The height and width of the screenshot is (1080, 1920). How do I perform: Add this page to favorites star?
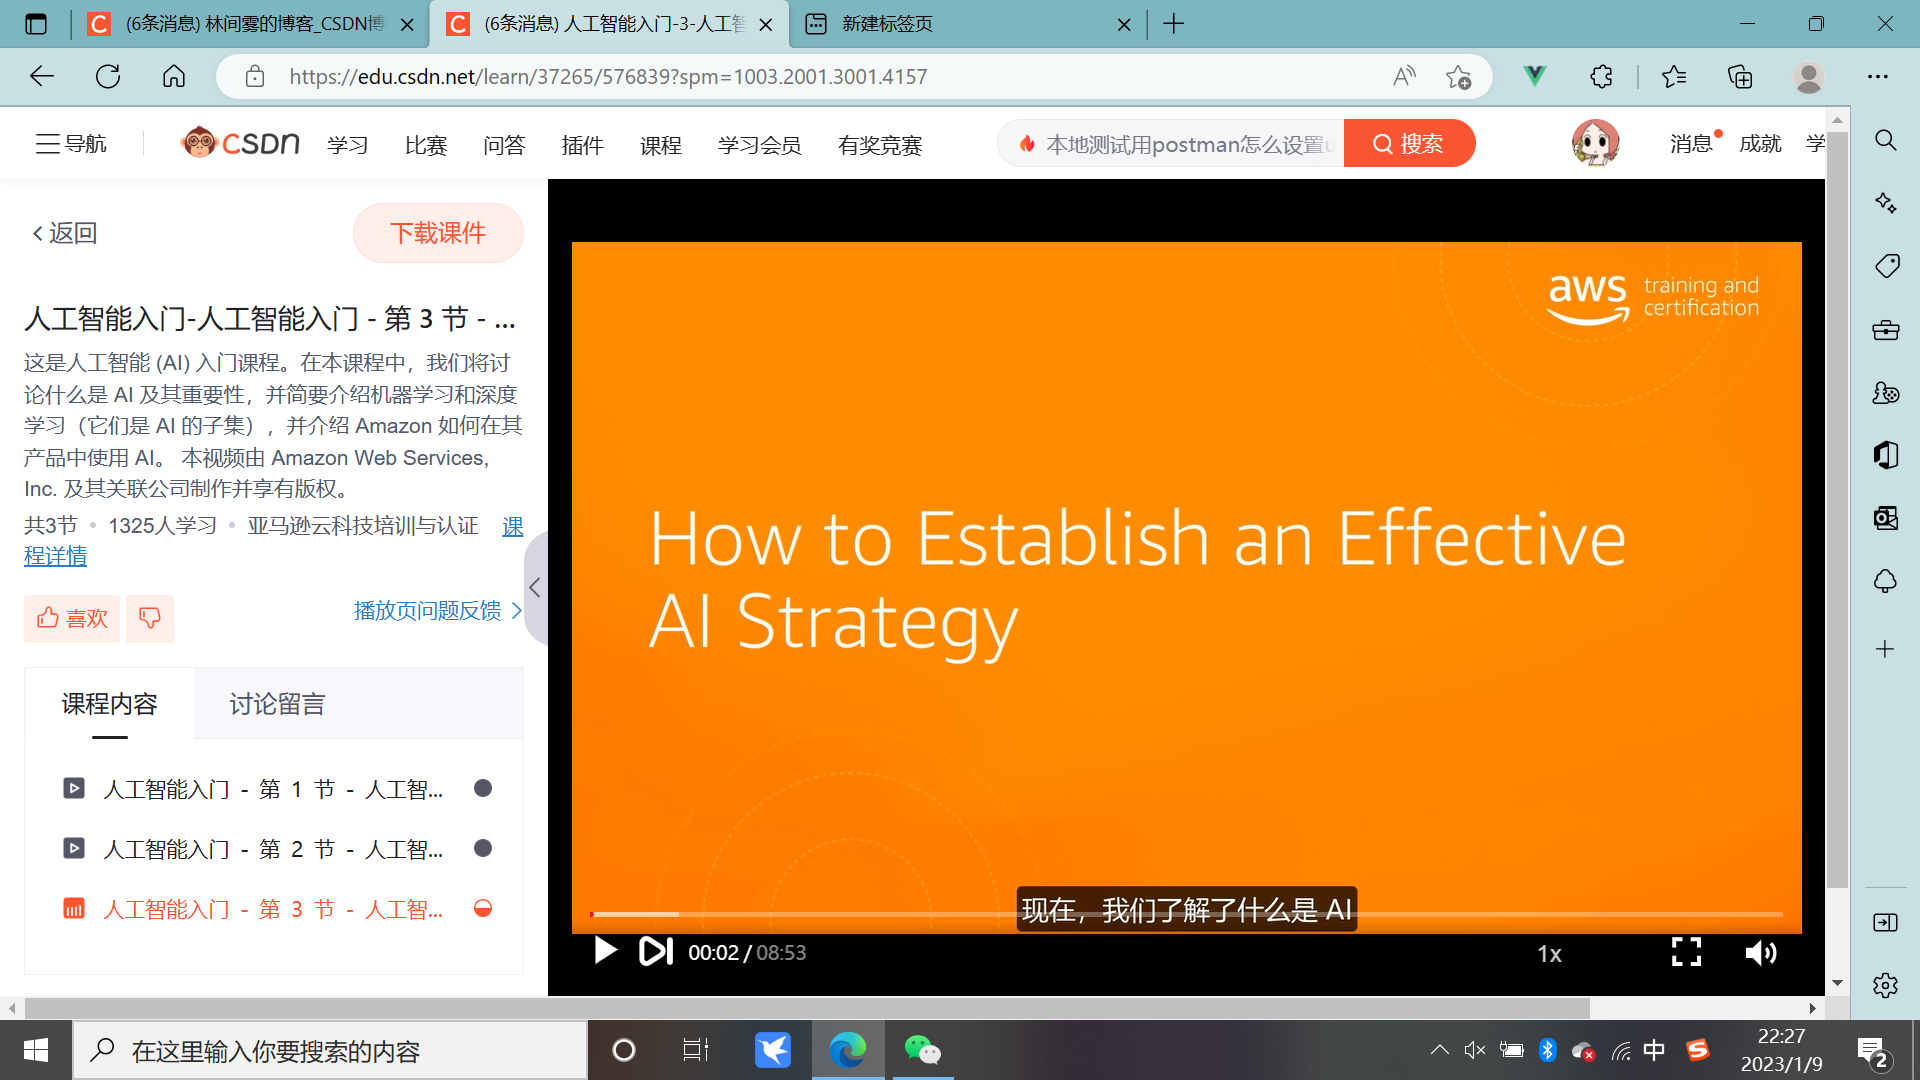pyautogui.click(x=1458, y=77)
